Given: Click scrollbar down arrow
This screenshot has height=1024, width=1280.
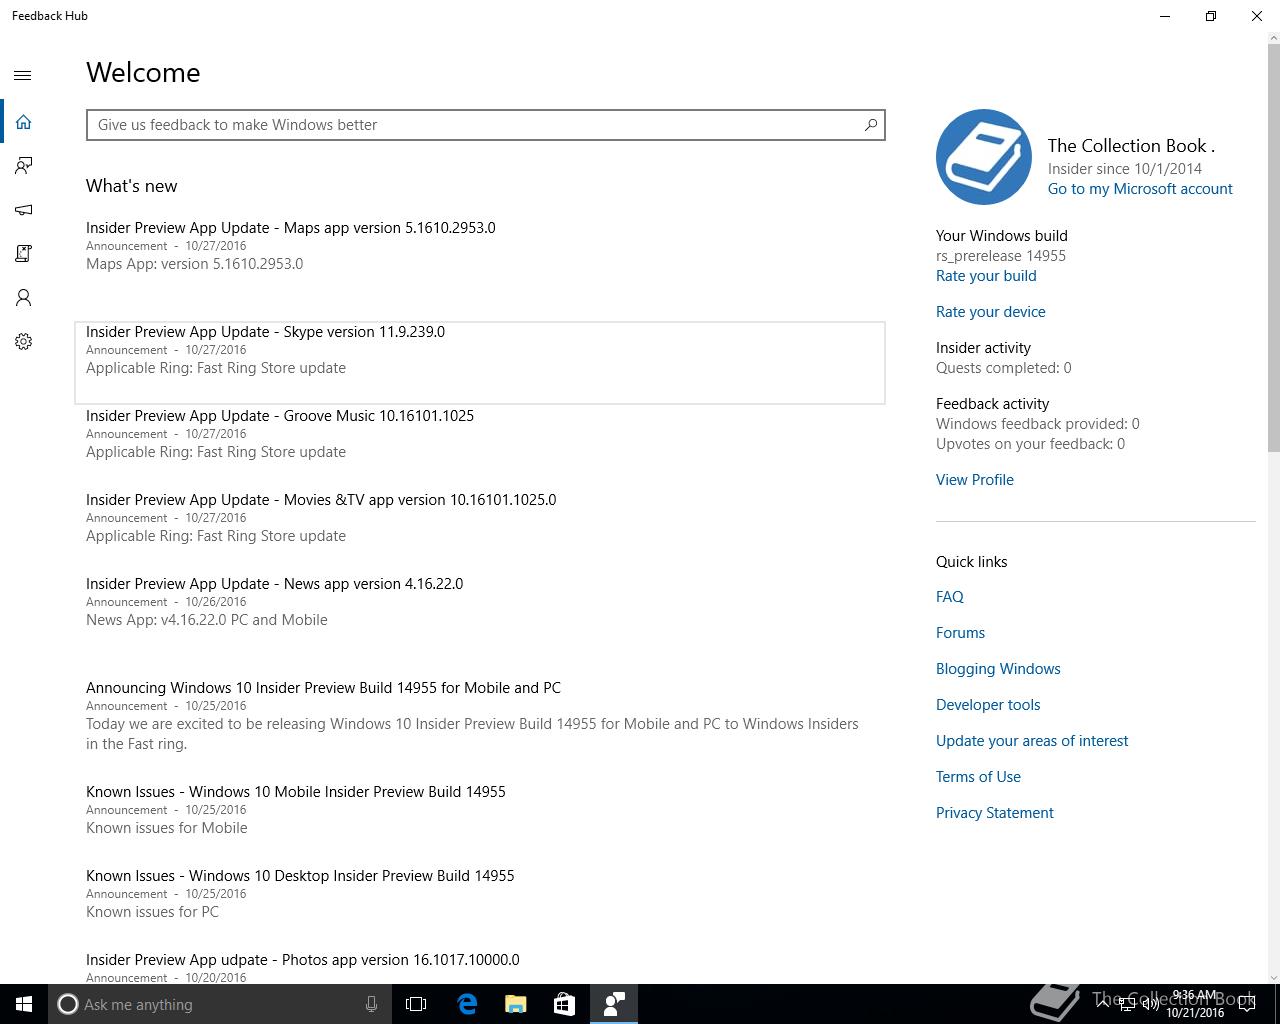Looking at the screenshot, I should (1273, 977).
